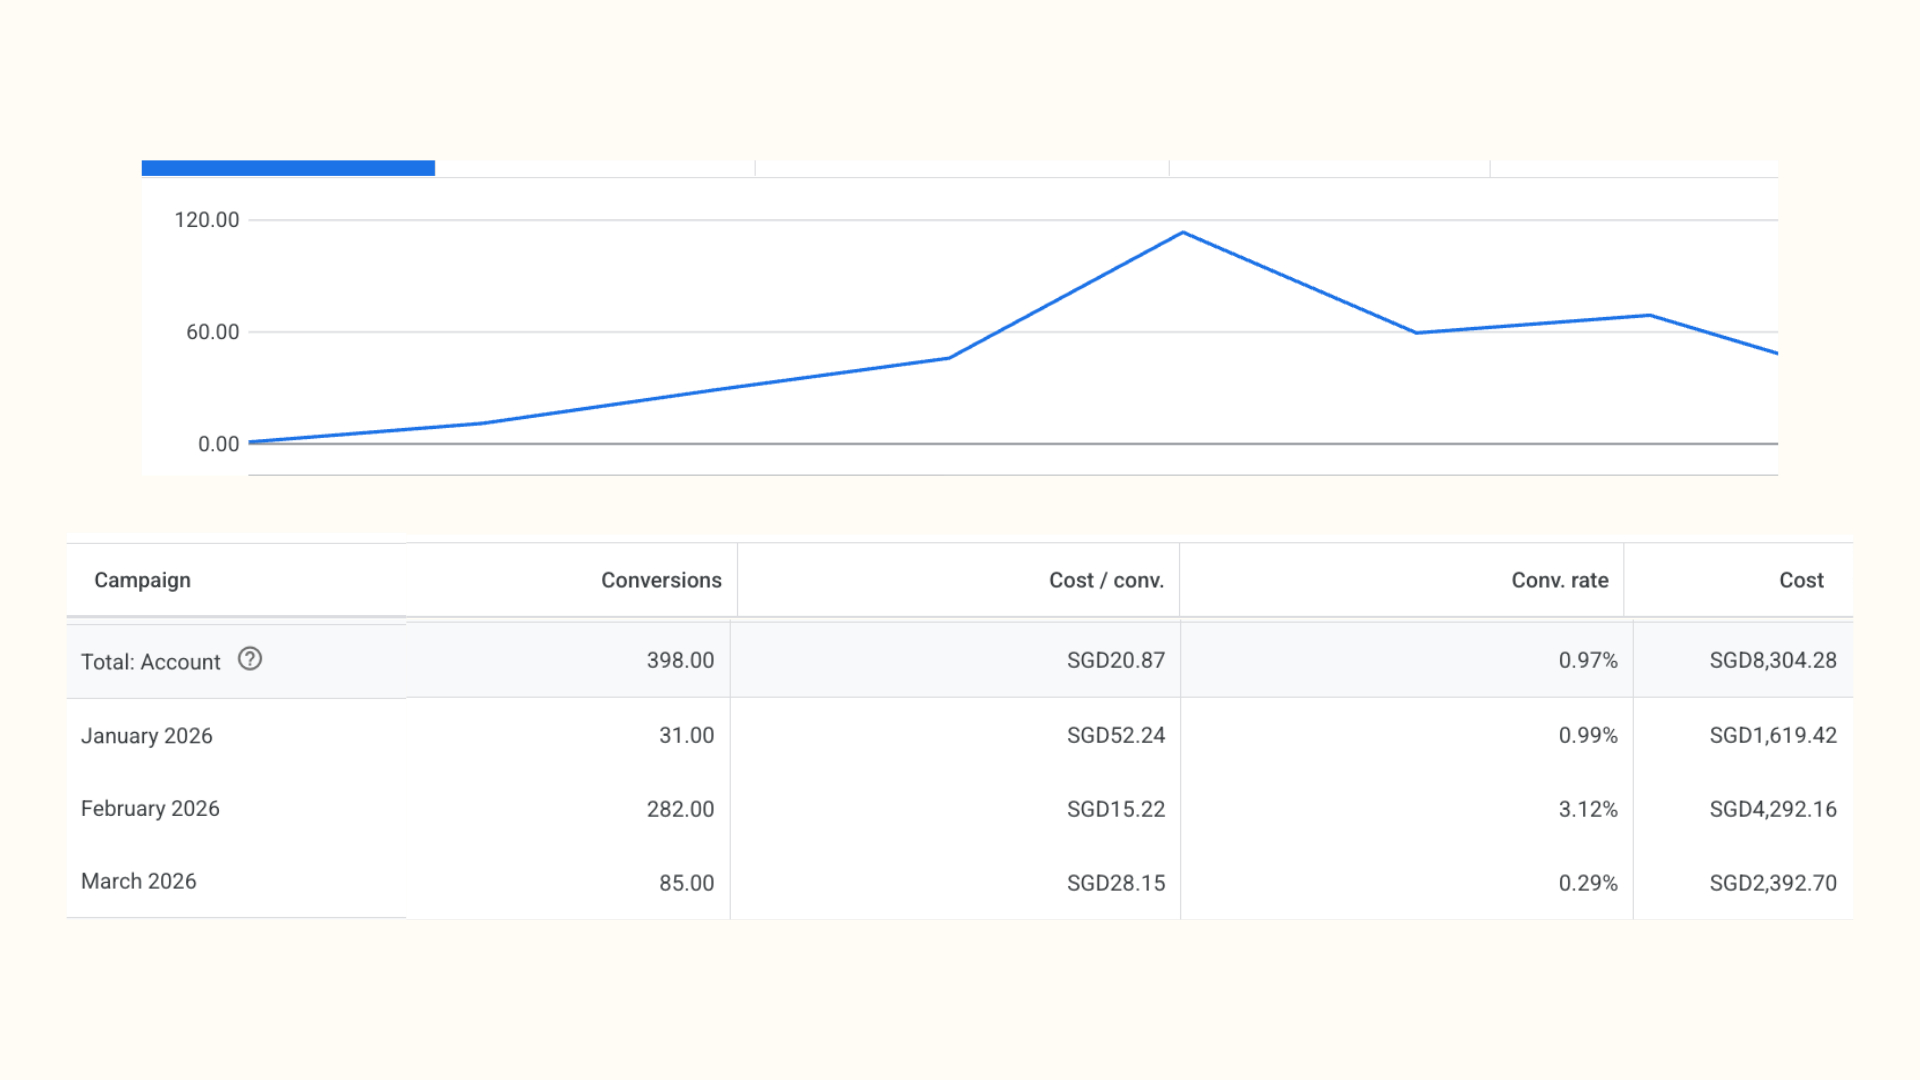Screen dimensions: 1920x1080
Task: Select the total cost SGD8,304.28 cell
Action: [1773, 660]
